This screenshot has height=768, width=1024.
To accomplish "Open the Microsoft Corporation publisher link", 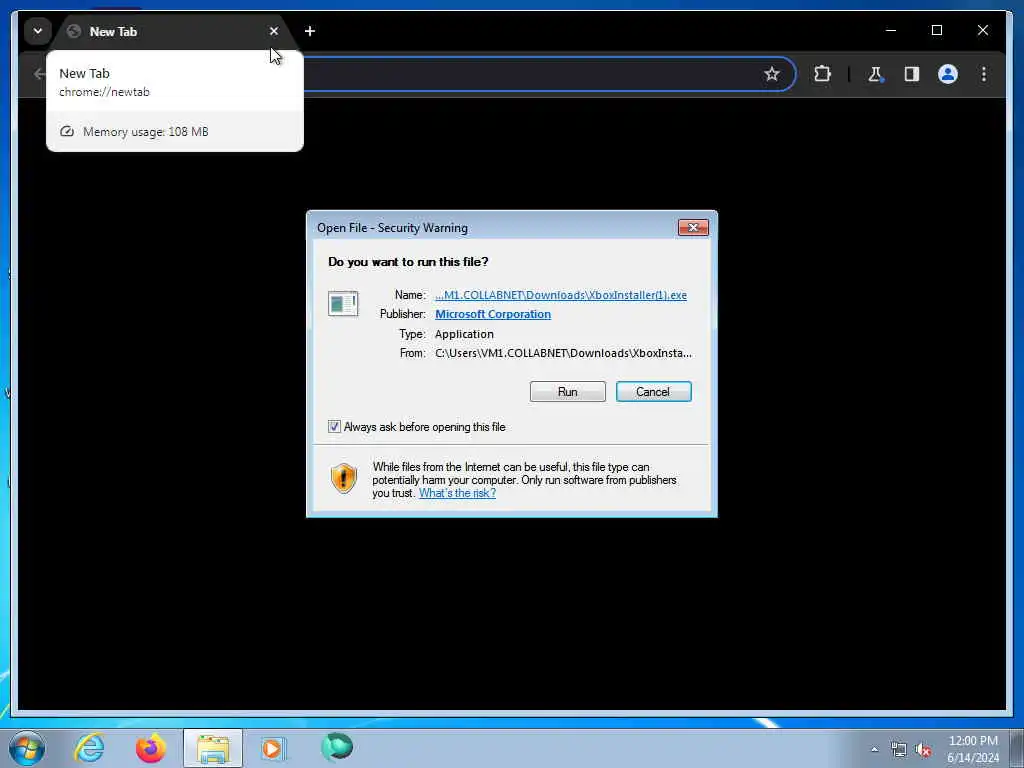I will (x=493, y=314).
